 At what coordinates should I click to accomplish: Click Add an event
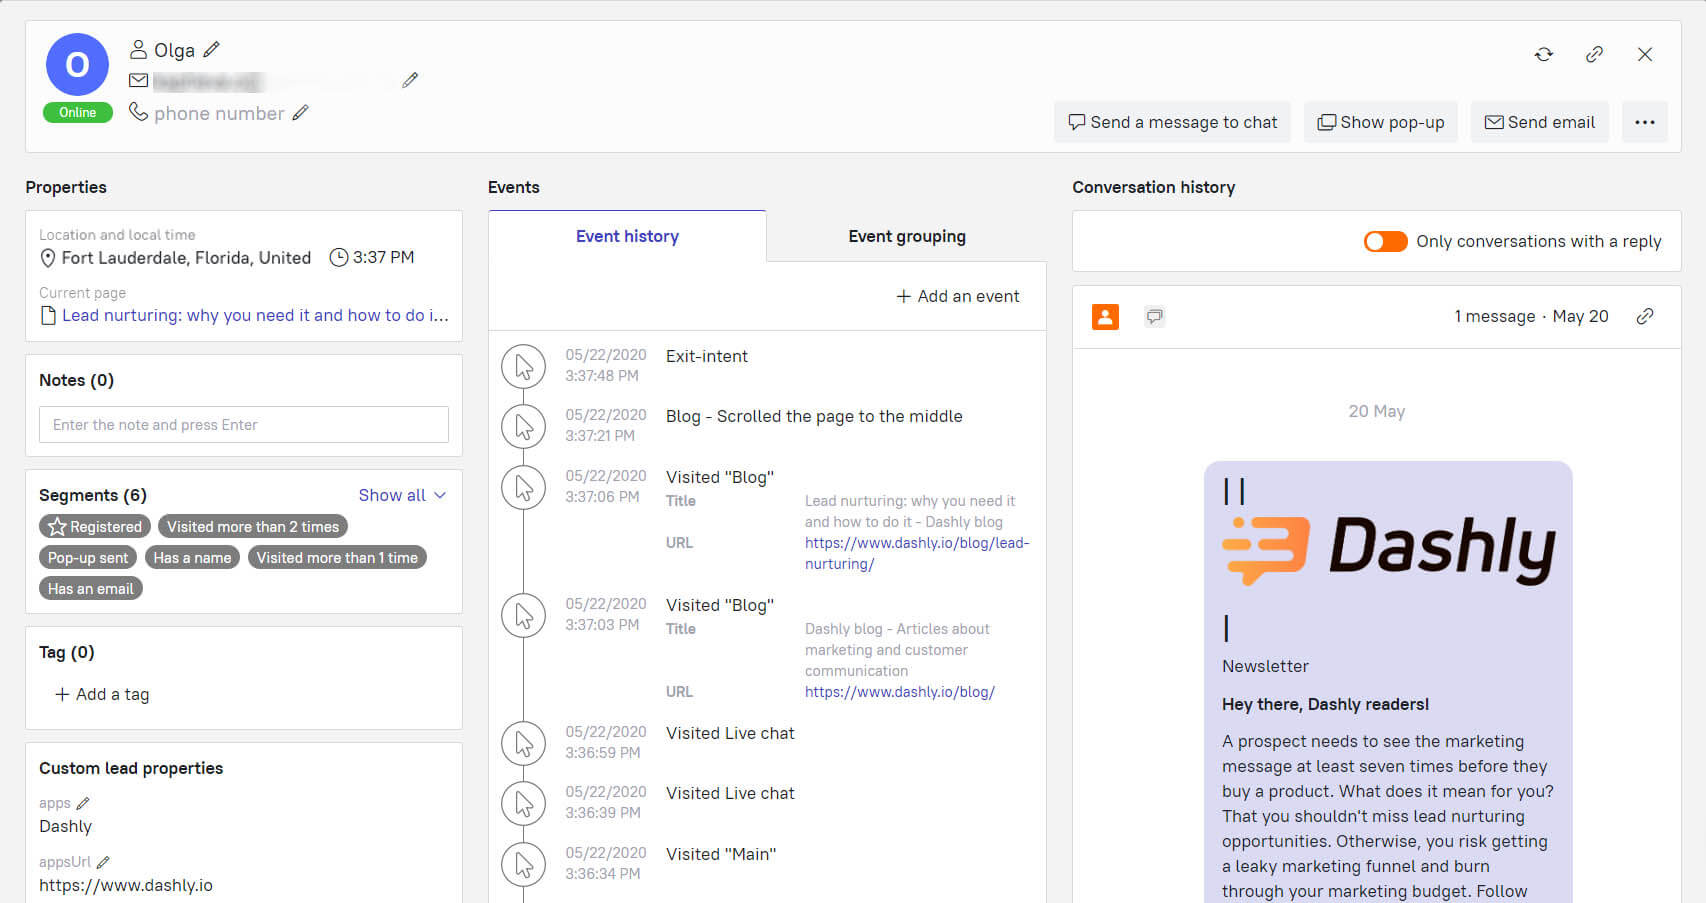958,296
